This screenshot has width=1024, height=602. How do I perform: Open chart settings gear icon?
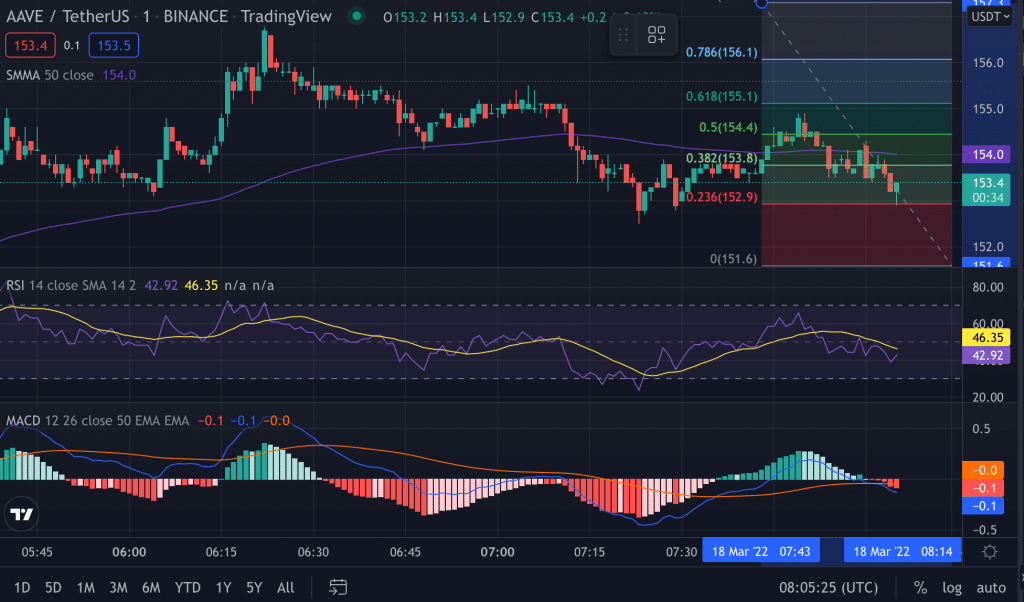click(990, 552)
